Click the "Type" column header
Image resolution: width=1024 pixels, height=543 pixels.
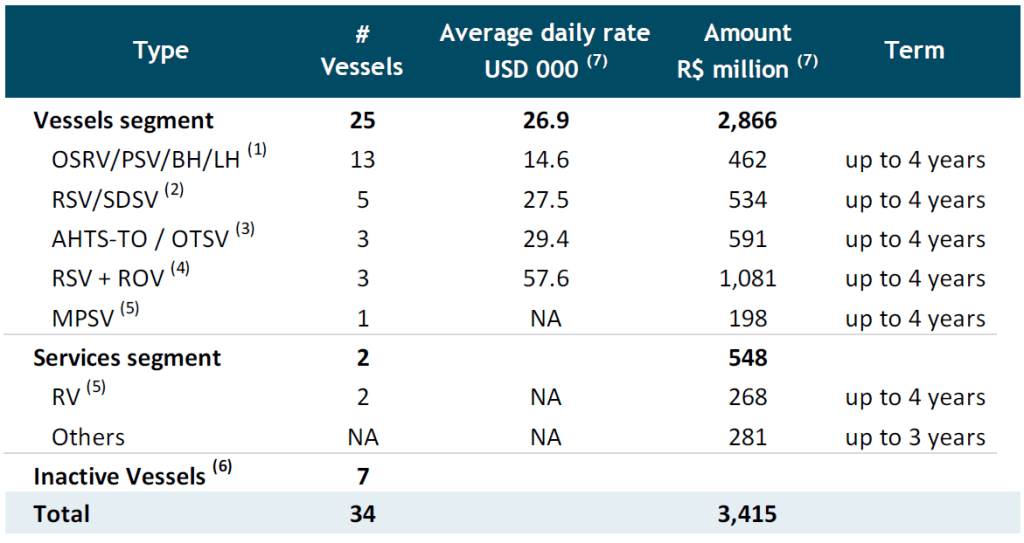(x=161, y=50)
